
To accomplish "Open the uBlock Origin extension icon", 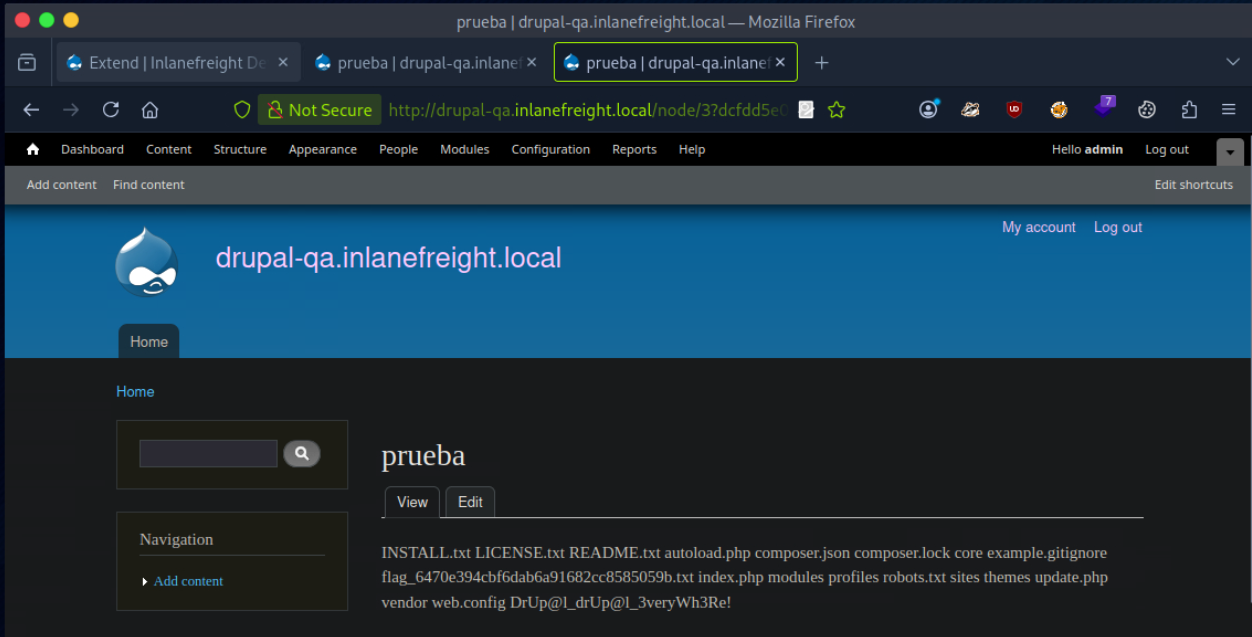I will [x=1014, y=110].
